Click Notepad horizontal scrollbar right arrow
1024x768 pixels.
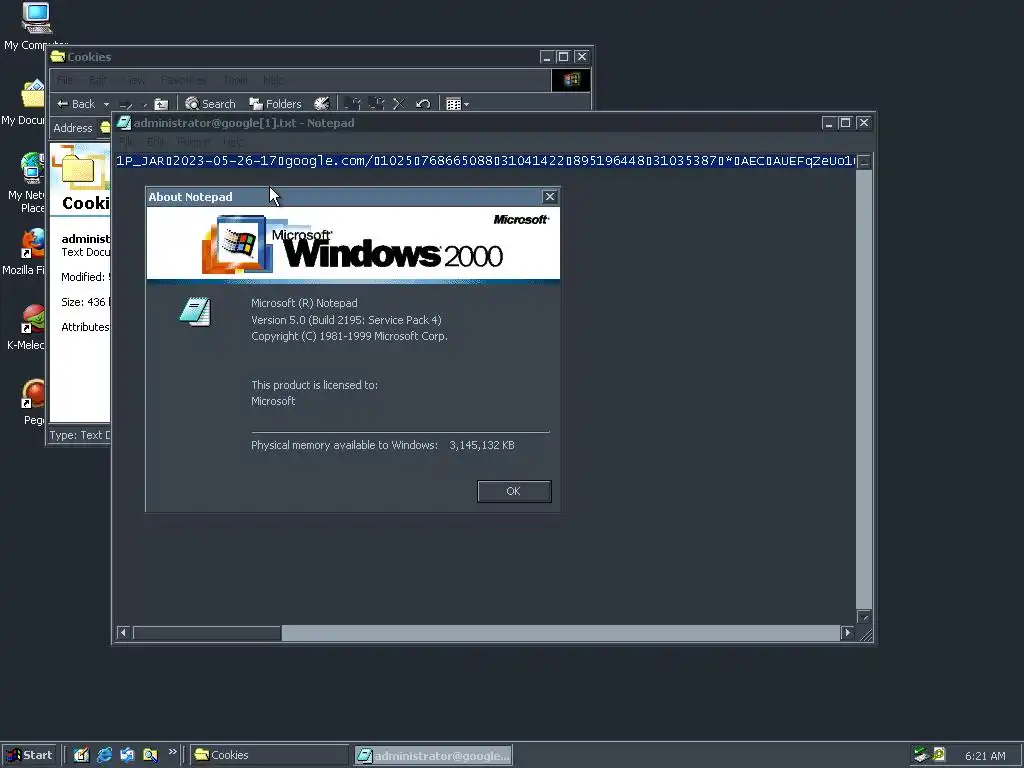[x=847, y=632]
